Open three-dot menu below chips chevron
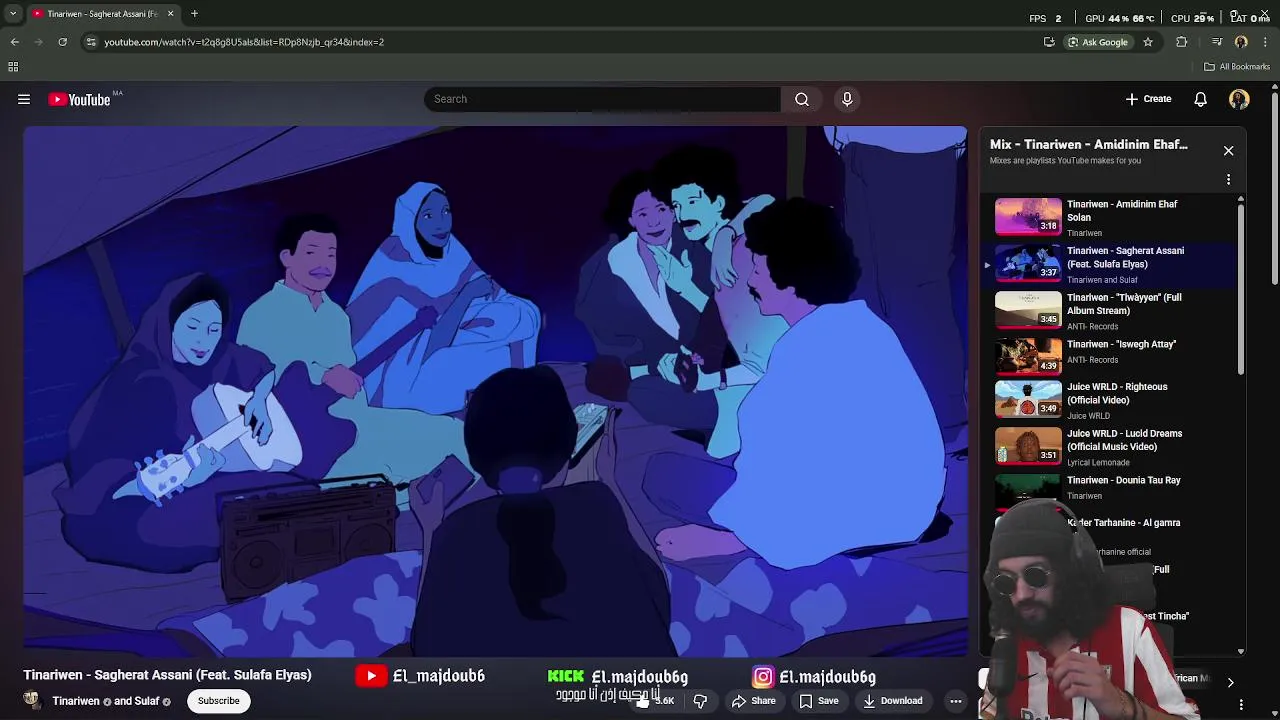This screenshot has width=1280, height=720. tap(1241, 705)
